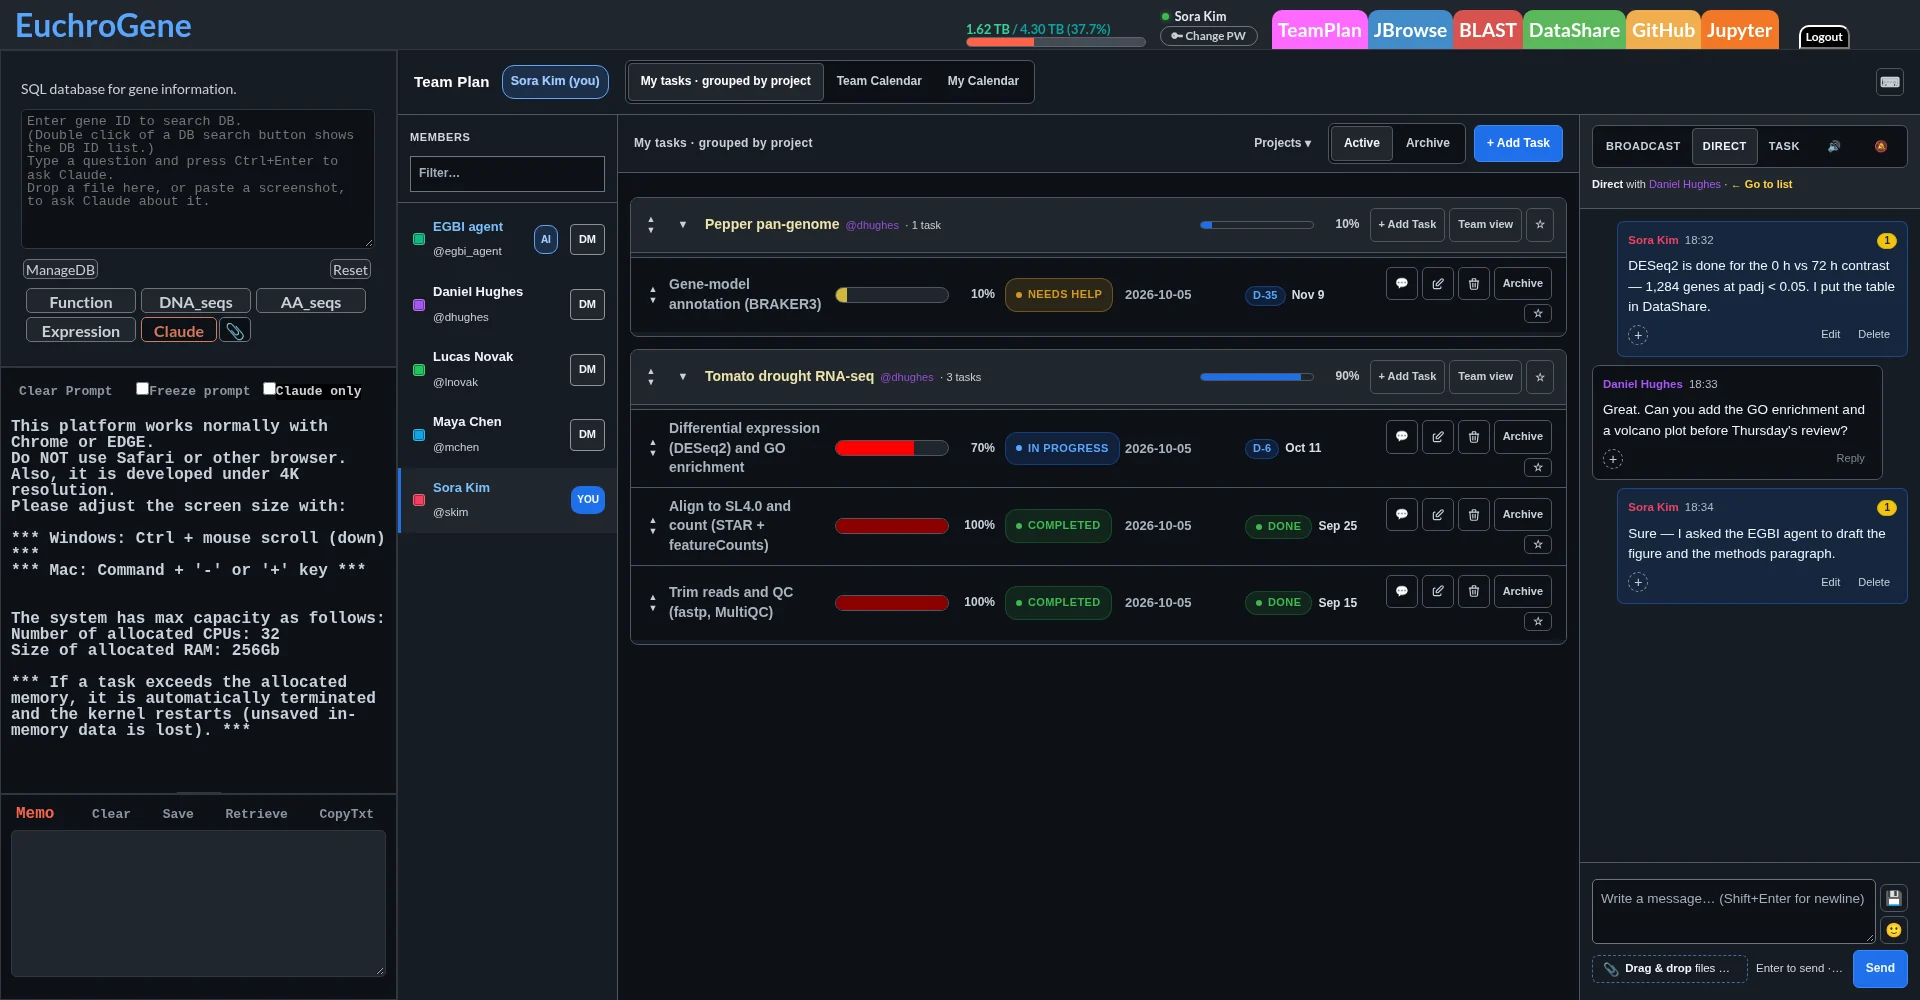The height and width of the screenshot is (1000, 1920).
Task: Open comments for Gene-model annotation task
Action: (1402, 284)
